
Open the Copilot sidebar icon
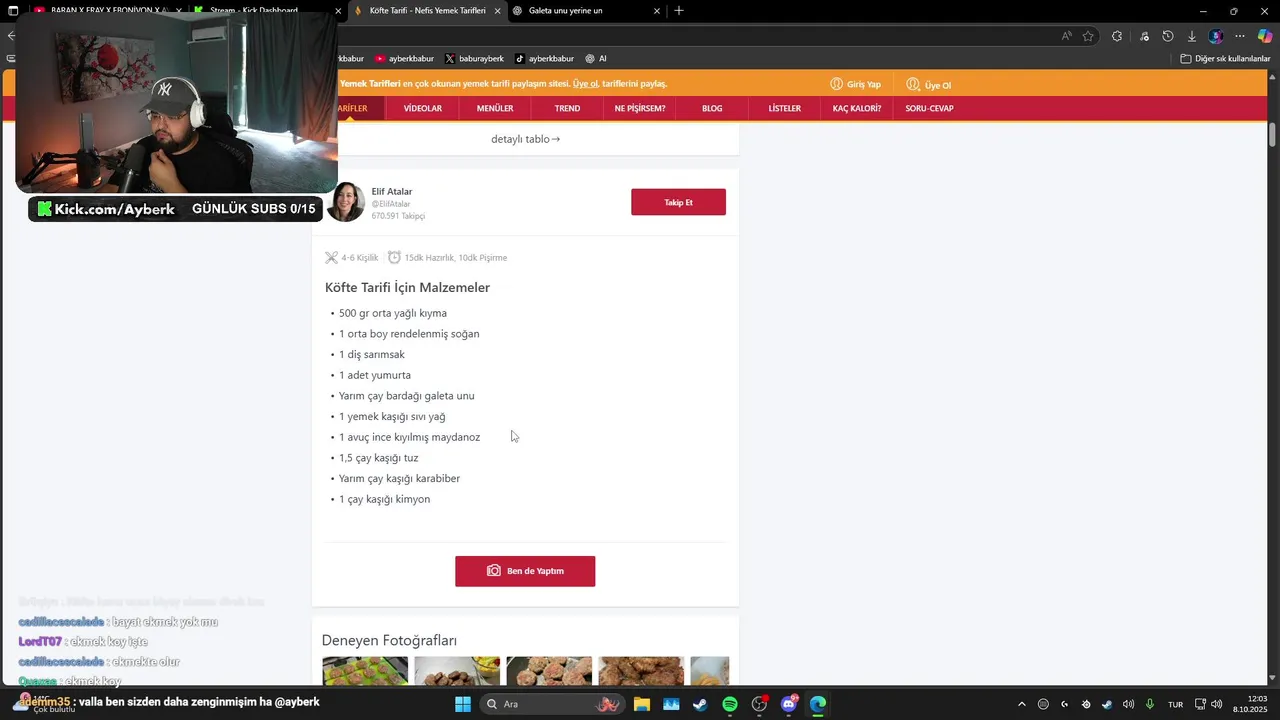pyautogui.click(x=1265, y=36)
